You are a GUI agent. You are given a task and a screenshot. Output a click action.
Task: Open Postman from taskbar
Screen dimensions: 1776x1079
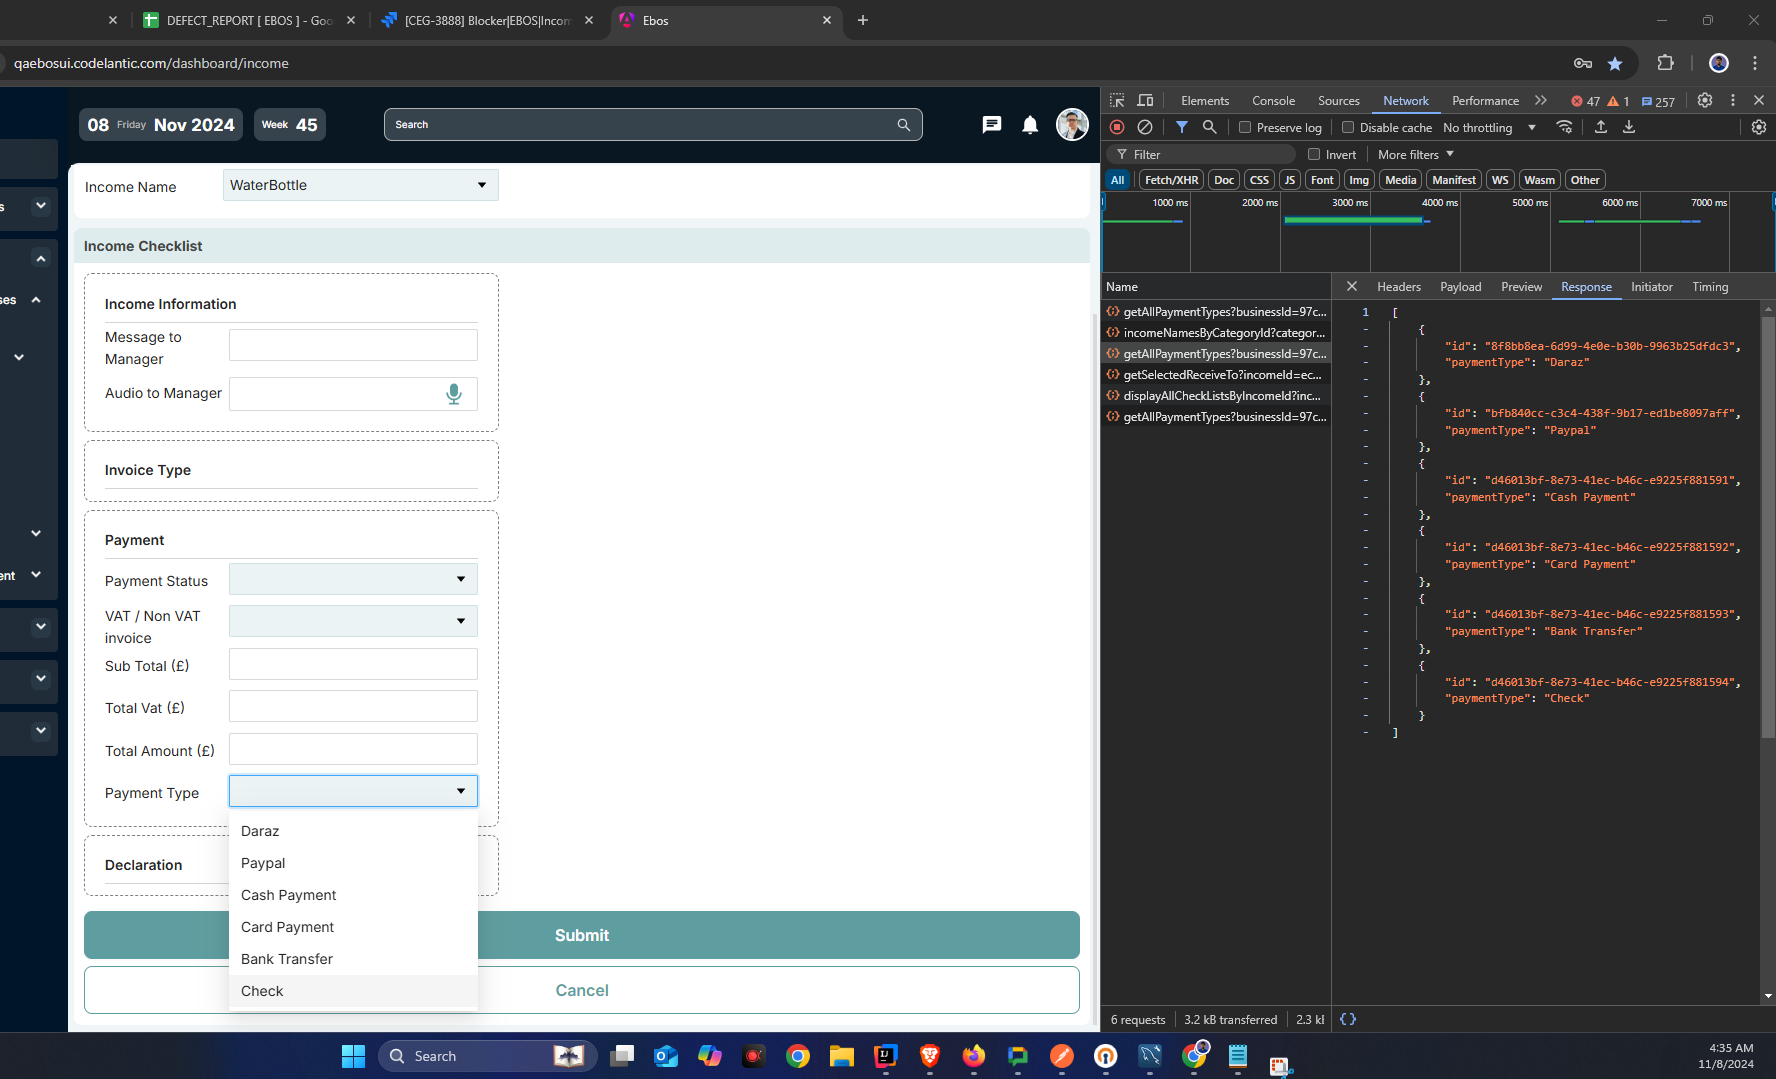1062,1056
